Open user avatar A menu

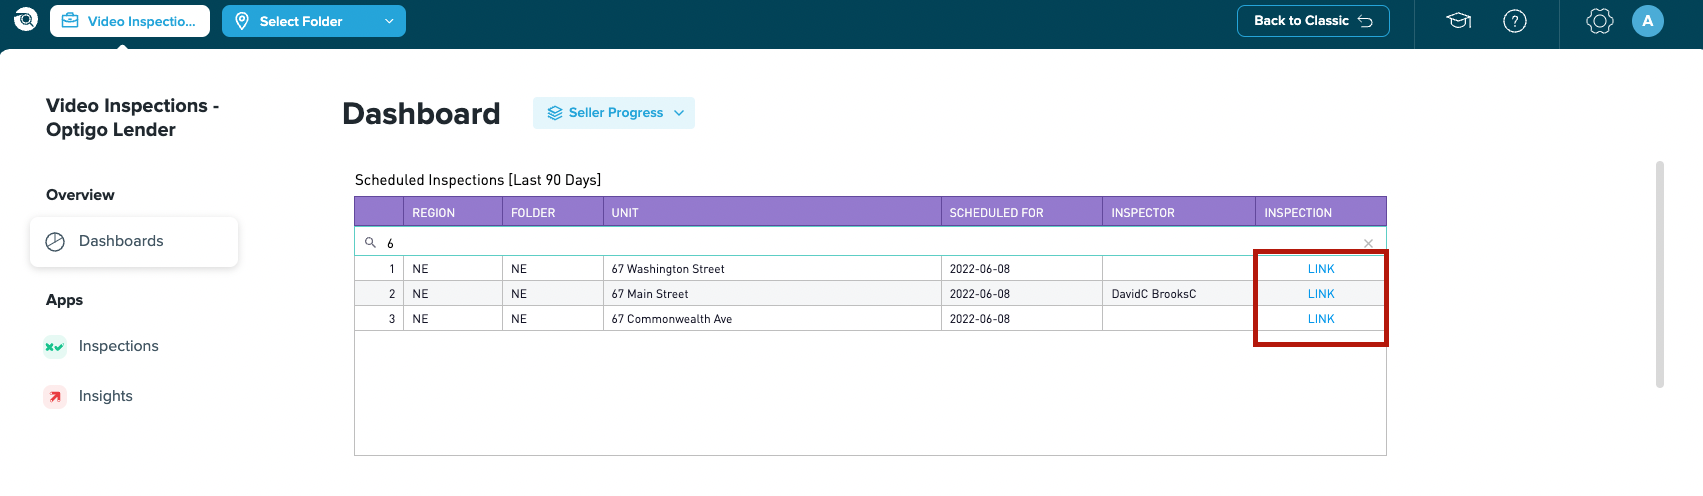pos(1648,21)
